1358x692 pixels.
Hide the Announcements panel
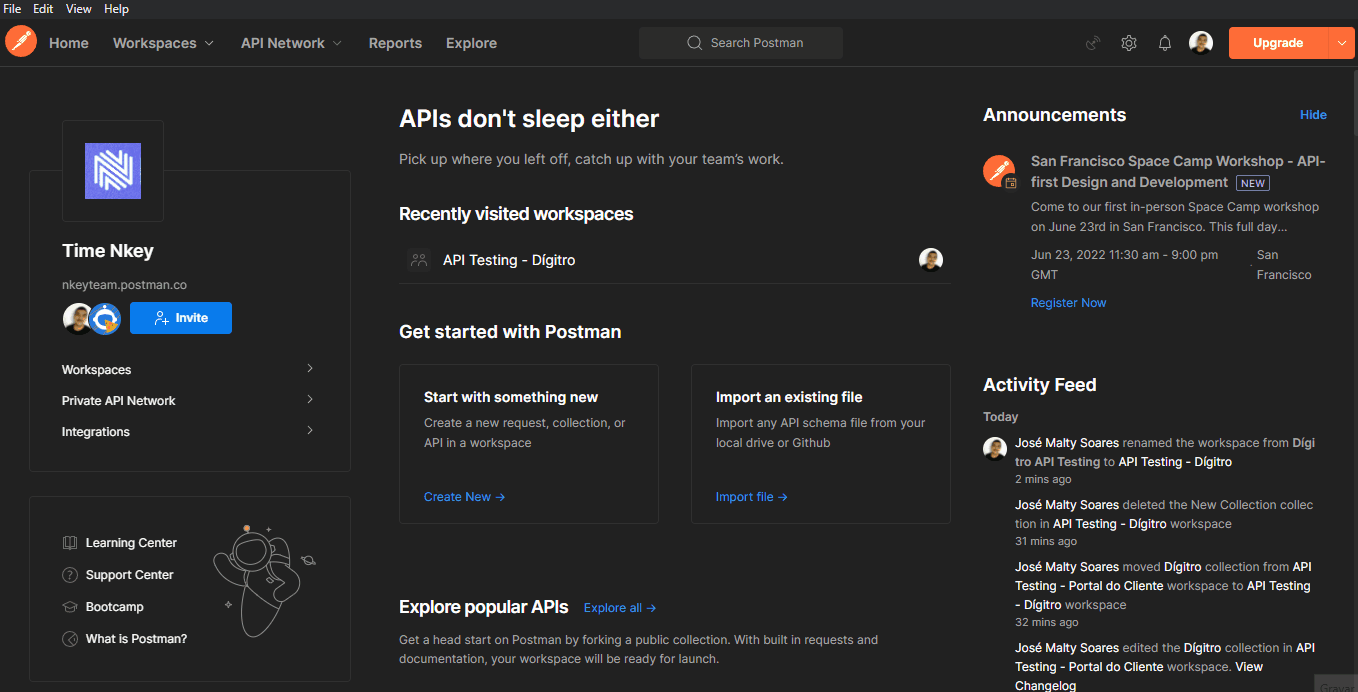pyautogui.click(x=1313, y=115)
